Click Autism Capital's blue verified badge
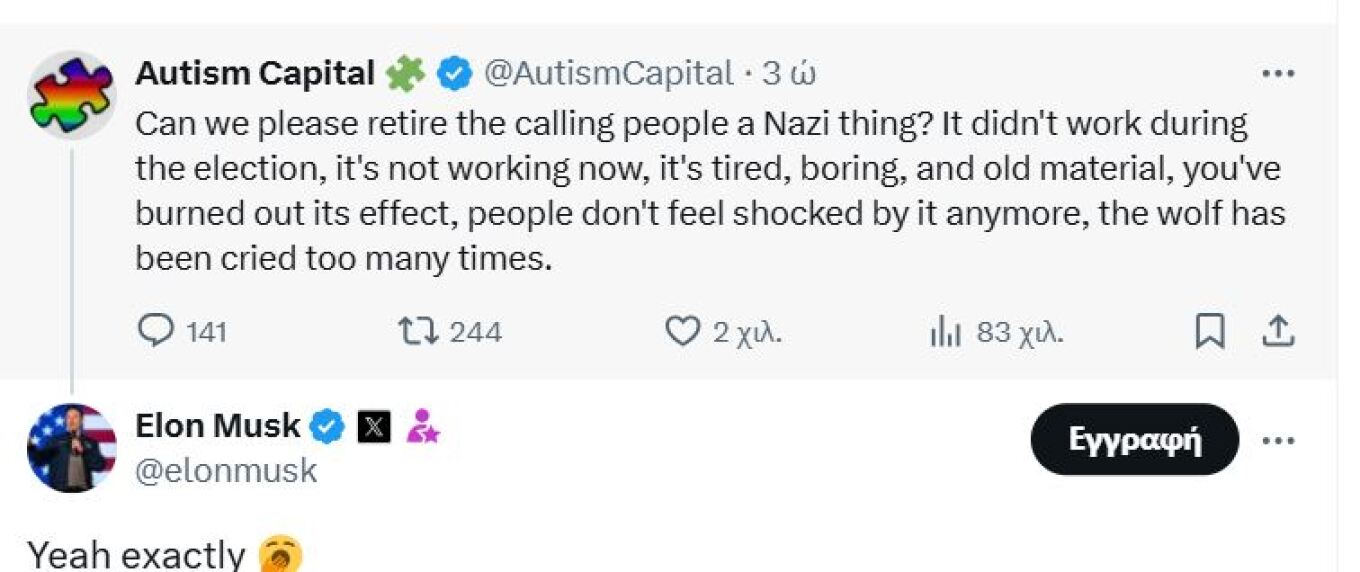The width and height of the screenshot is (1360, 572). click(455, 73)
